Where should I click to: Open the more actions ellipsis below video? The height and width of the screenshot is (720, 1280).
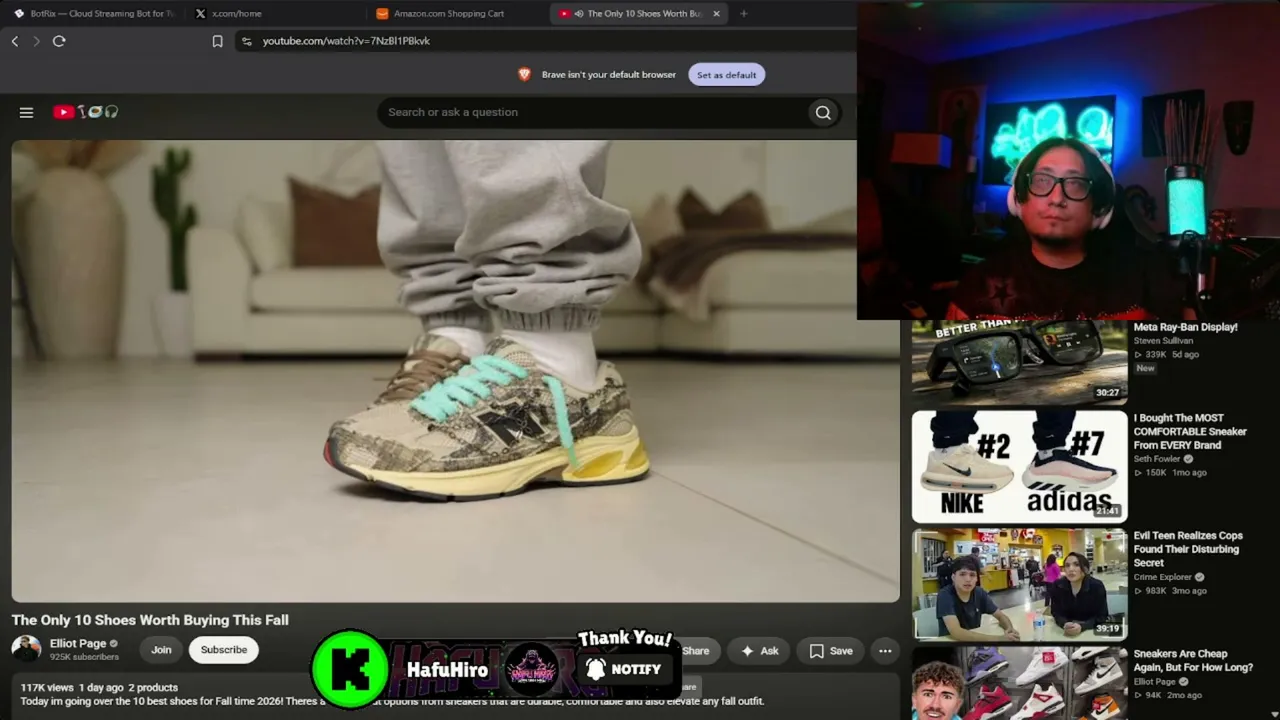click(885, 651)
